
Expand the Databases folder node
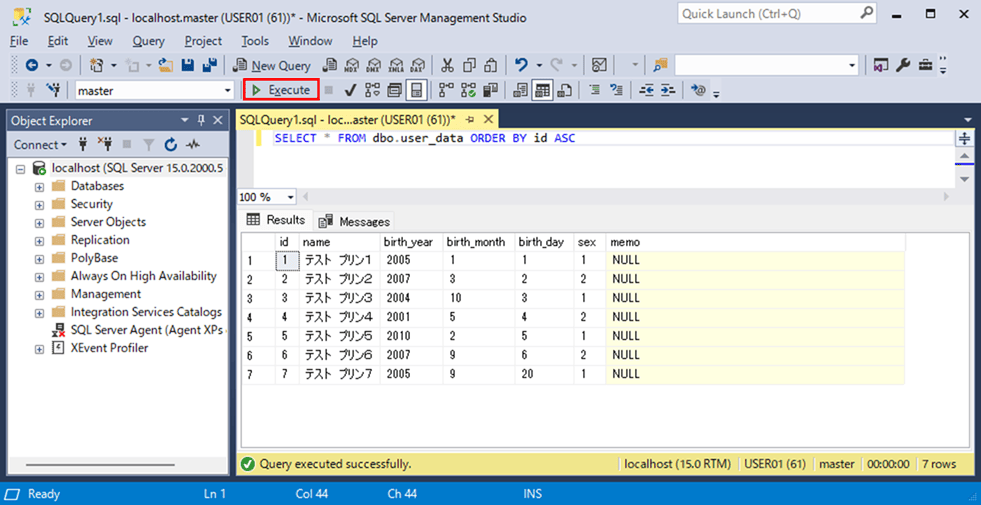point(39,186)
